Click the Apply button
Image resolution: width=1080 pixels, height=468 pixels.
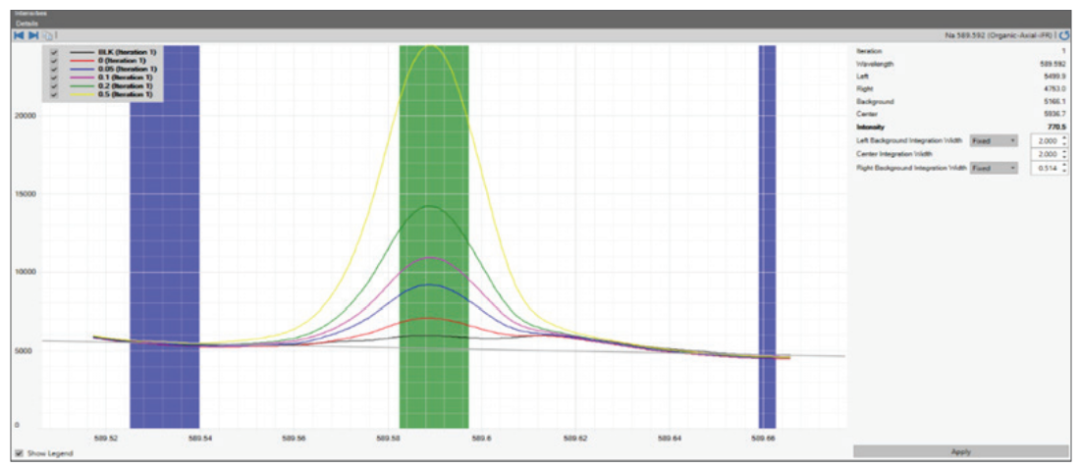pyautogui.click(x=960, y=452)
